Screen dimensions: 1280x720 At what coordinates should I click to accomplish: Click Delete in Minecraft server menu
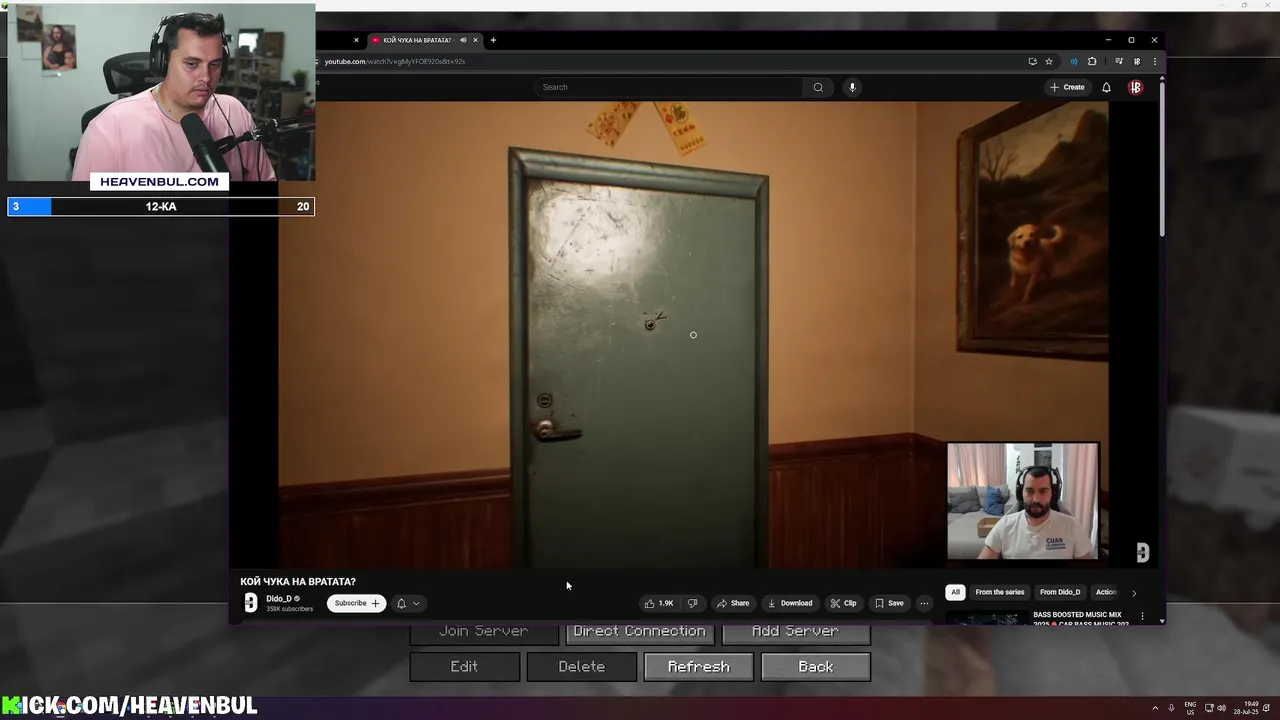(582, 667)
